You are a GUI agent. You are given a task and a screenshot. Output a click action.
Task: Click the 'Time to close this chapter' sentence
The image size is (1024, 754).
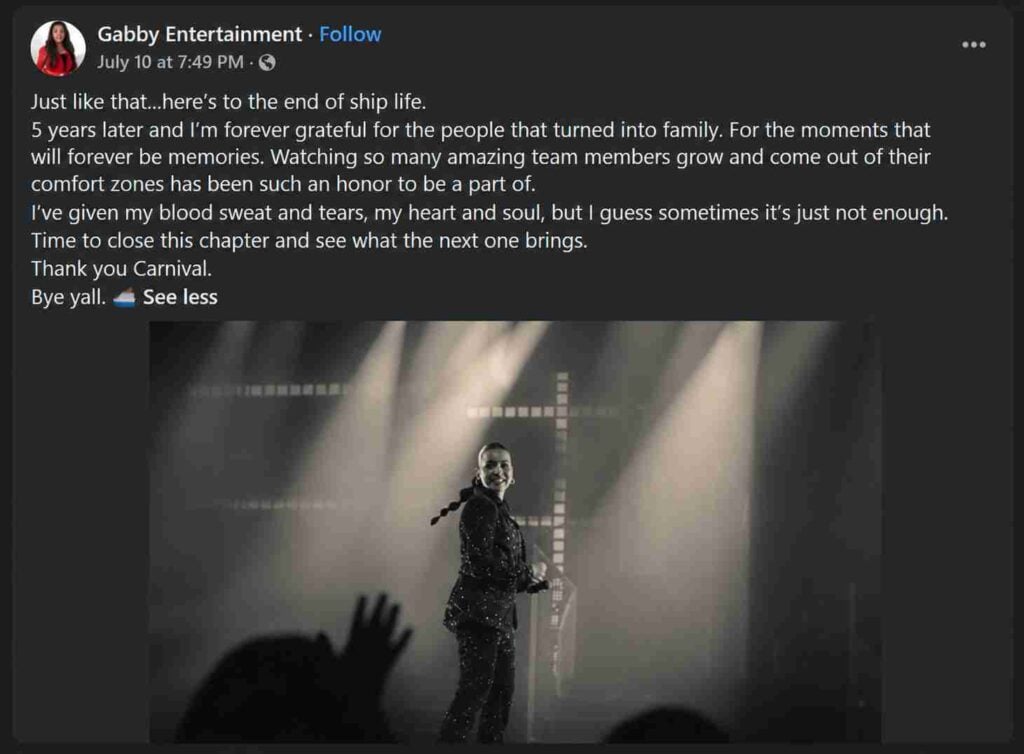pos(309,241)
